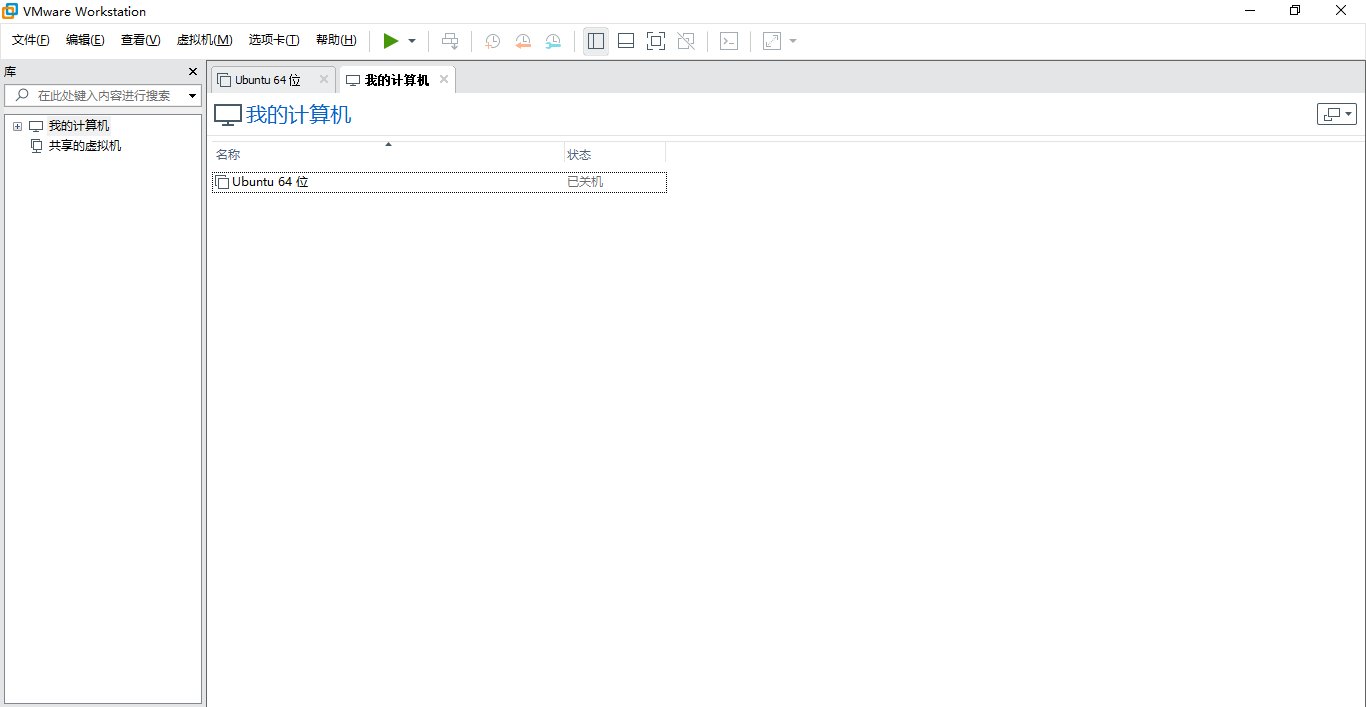
Task: Close the 我的计算机 tab
Action: click(444, 79)
